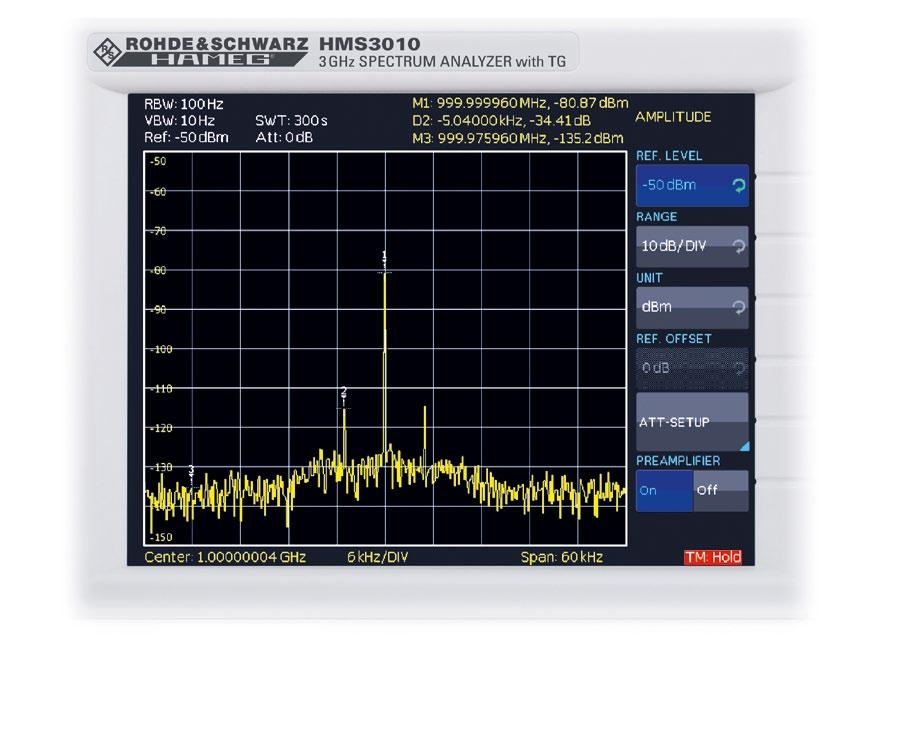Image resolution: width=898 pixels, height=736 pixels.
Task: Click the TM: Hold status indicator
Action: point(712,557)
